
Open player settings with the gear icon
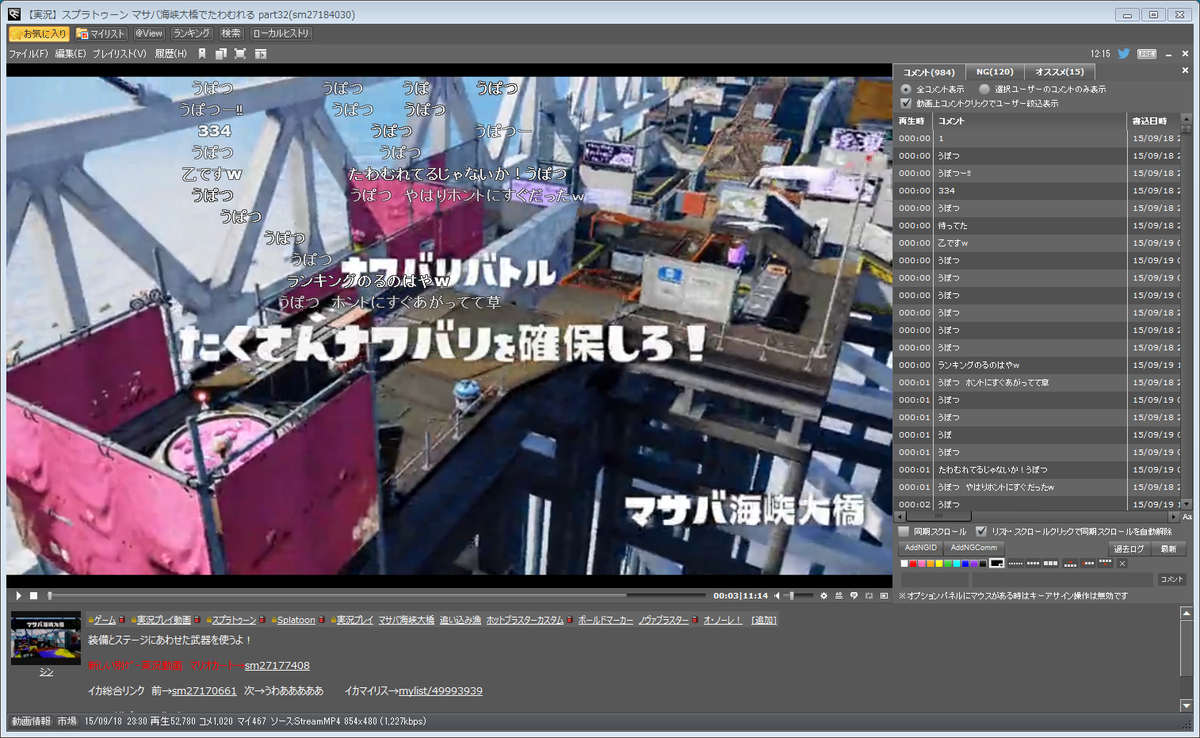pos(823,596)
